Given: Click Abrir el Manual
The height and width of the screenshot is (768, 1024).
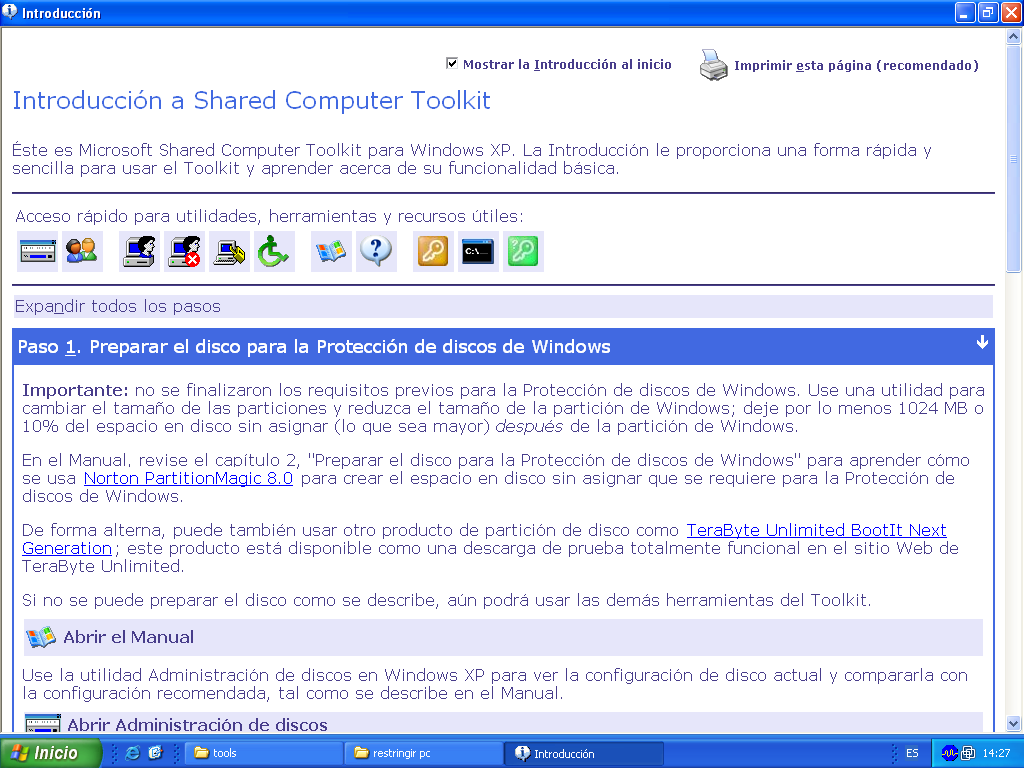Looking at the screenshot, I should (128, 637).
